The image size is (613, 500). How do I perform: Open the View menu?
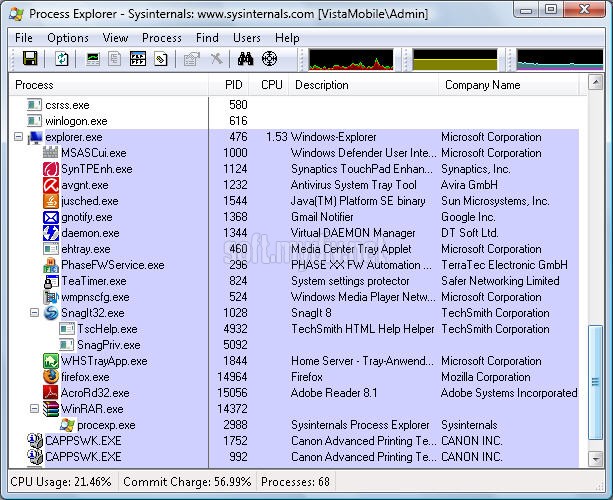[115, 38]
